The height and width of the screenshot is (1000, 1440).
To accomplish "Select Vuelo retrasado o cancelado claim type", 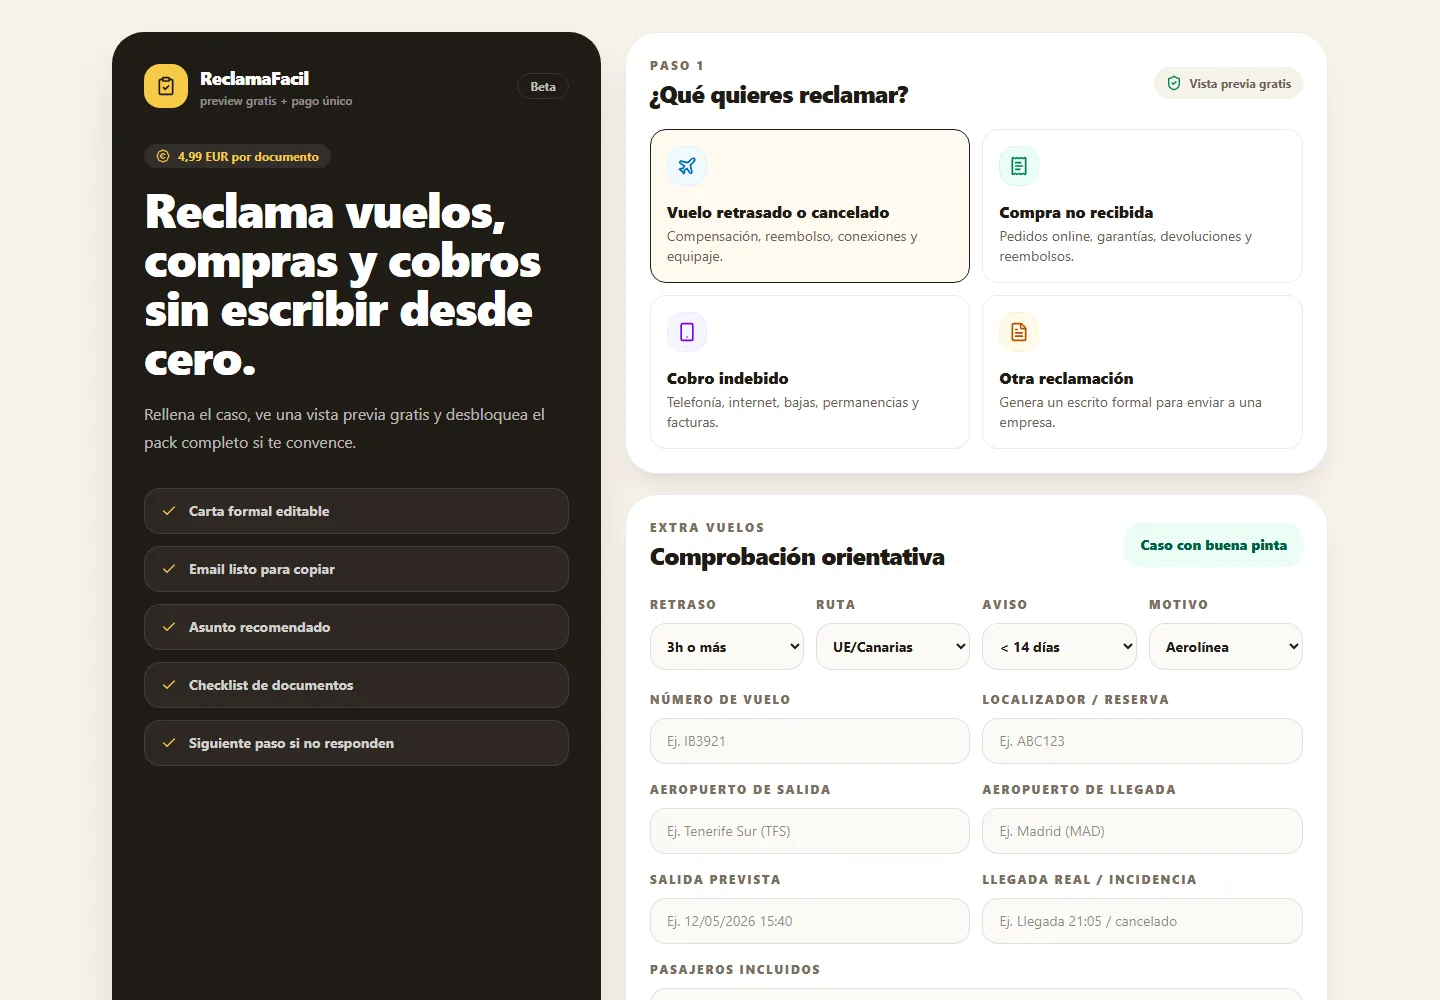I will tap(810, 206).
